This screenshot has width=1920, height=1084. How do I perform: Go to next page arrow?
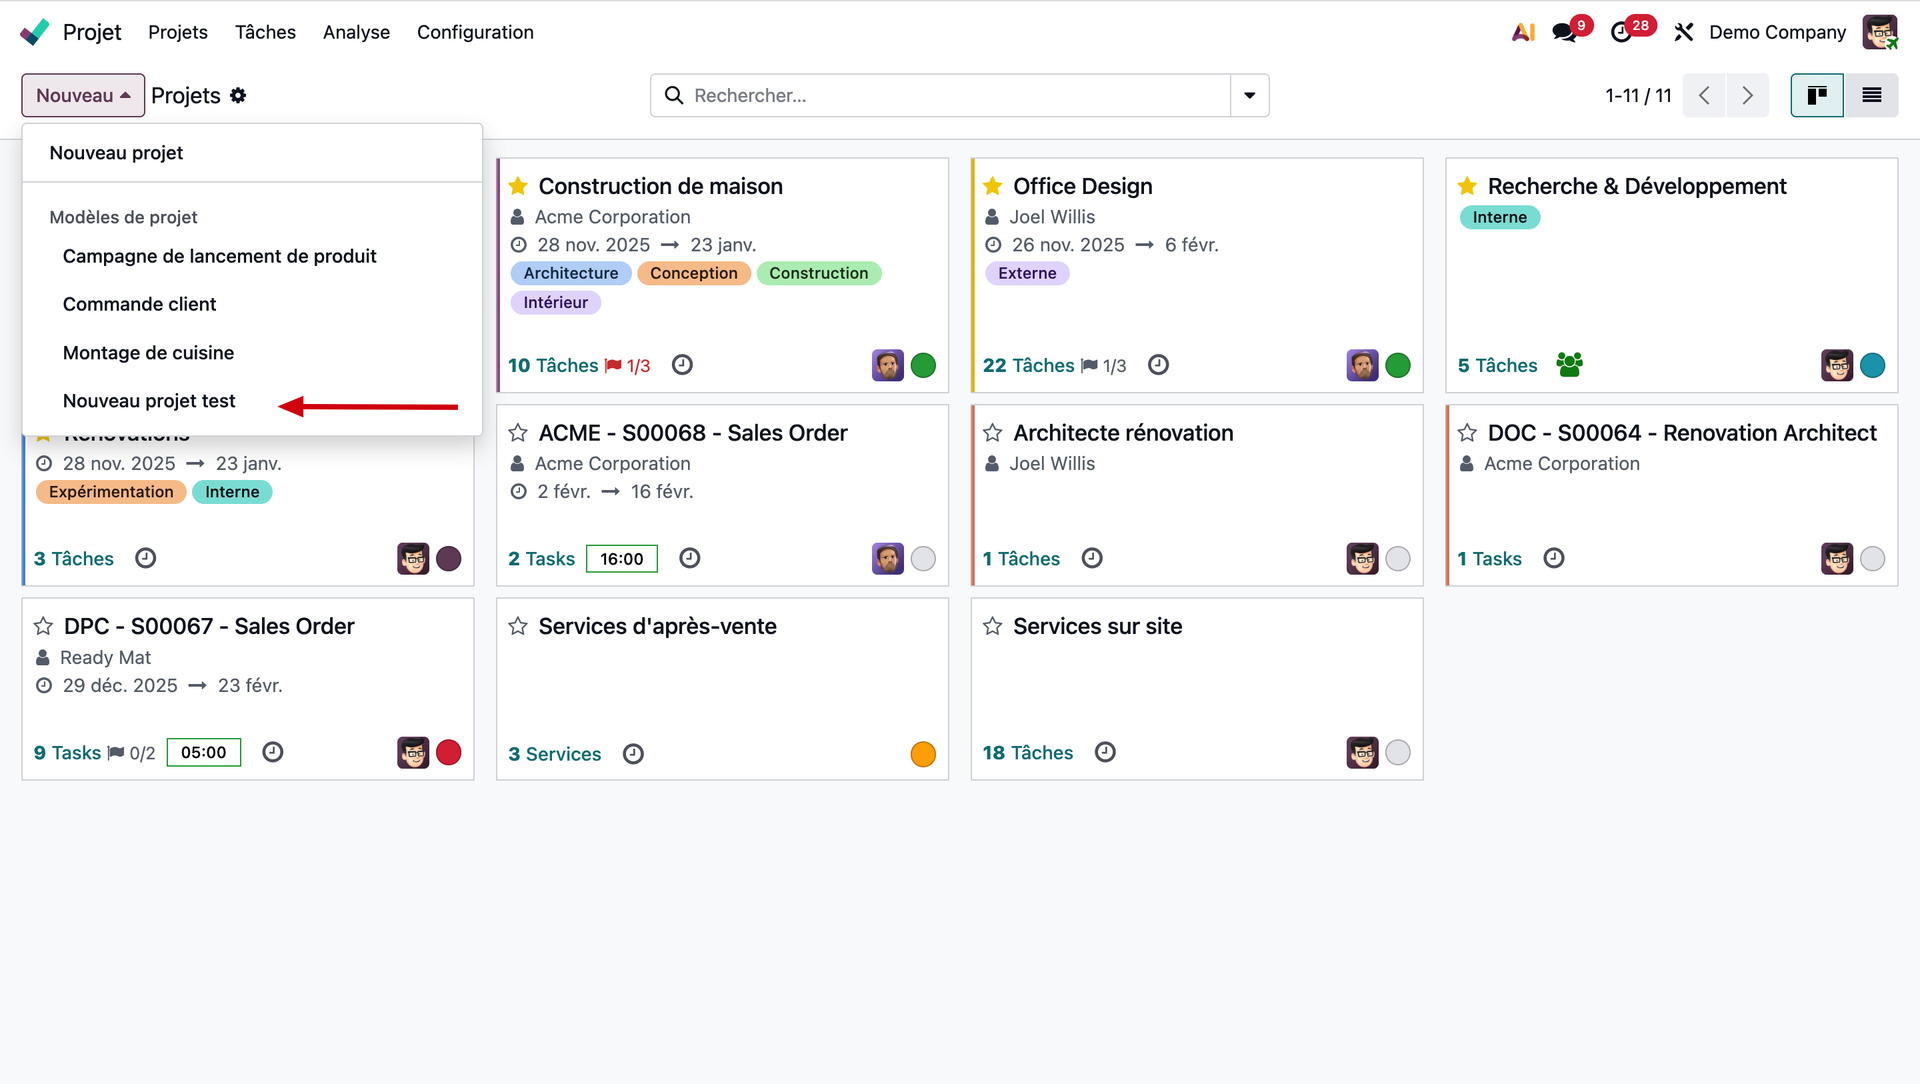pyautogui.click(x=1747, y=95)
